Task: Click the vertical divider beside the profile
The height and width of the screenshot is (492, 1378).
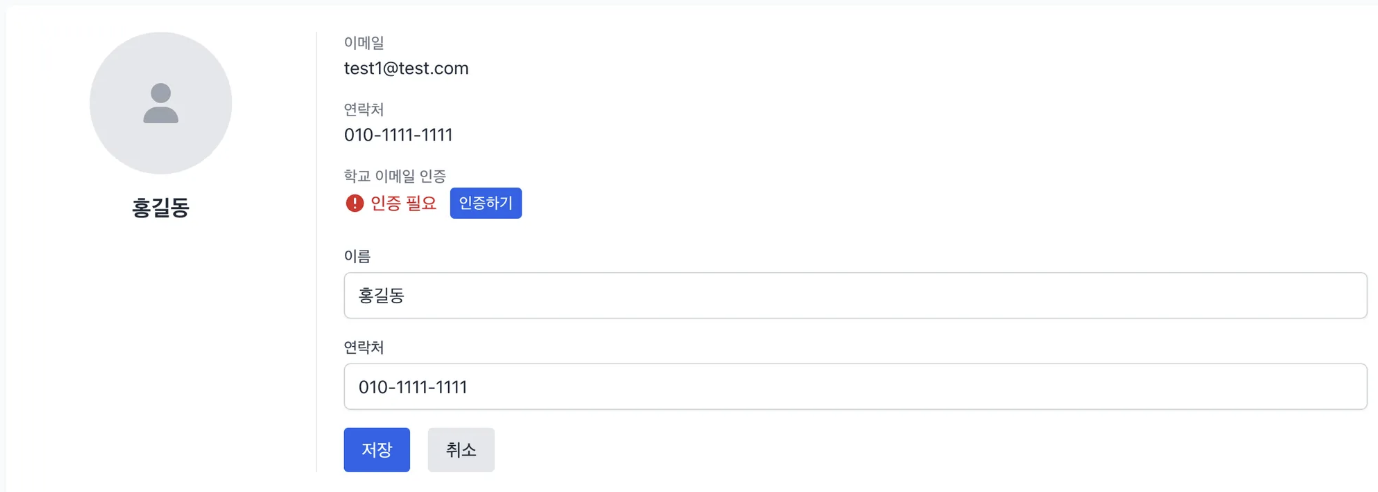Action: 316,250
